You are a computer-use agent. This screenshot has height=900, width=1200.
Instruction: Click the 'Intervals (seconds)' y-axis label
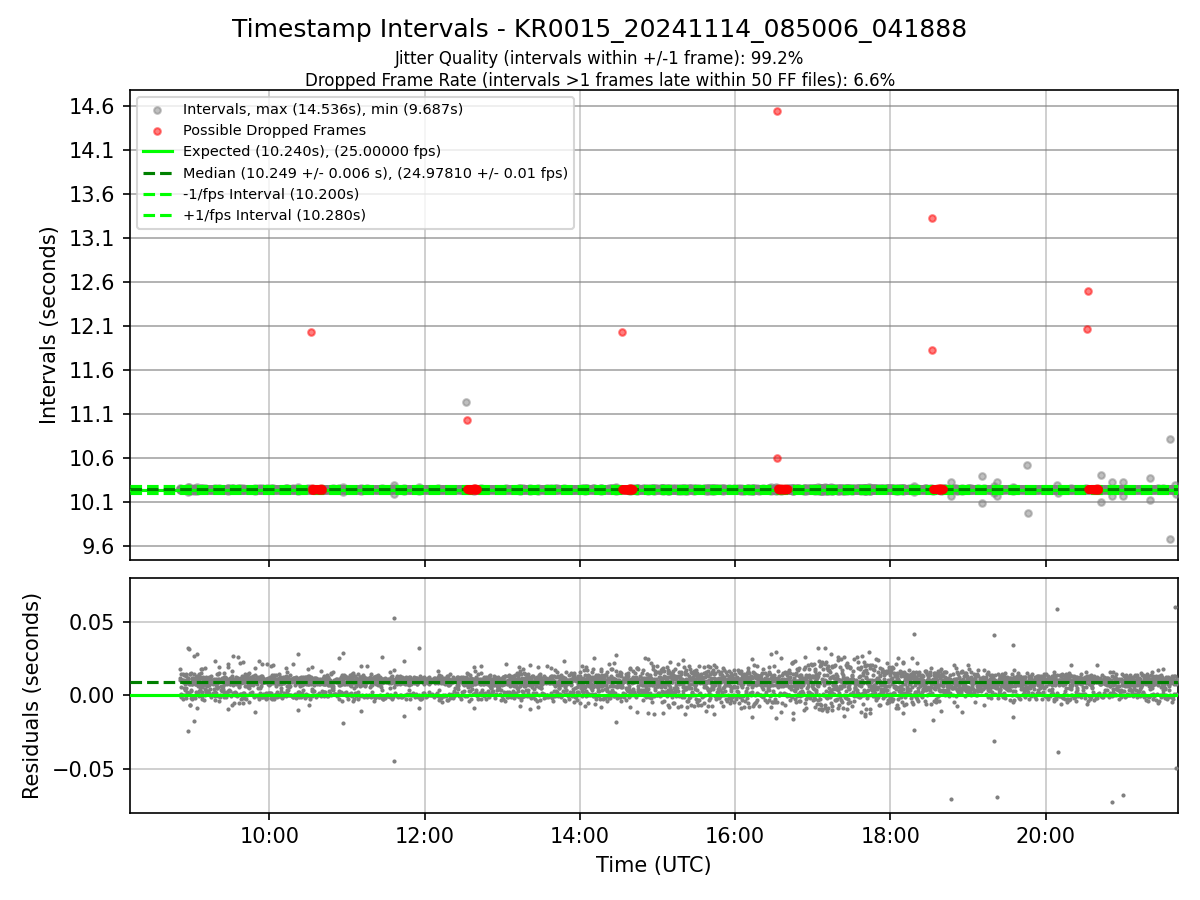coord(48,324)
